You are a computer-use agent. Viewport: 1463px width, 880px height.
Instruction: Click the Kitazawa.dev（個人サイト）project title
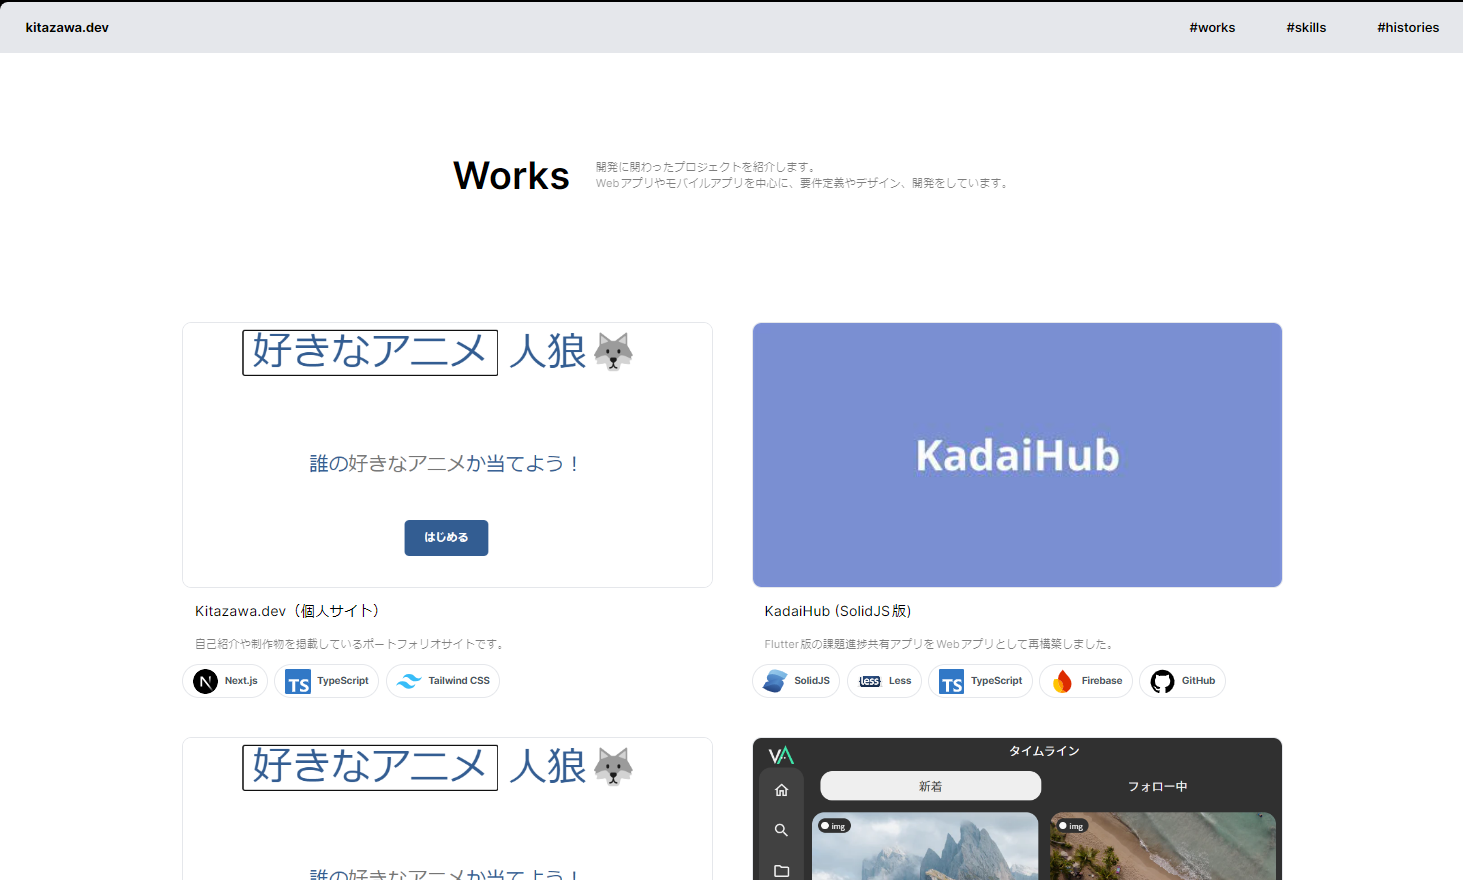288,611
